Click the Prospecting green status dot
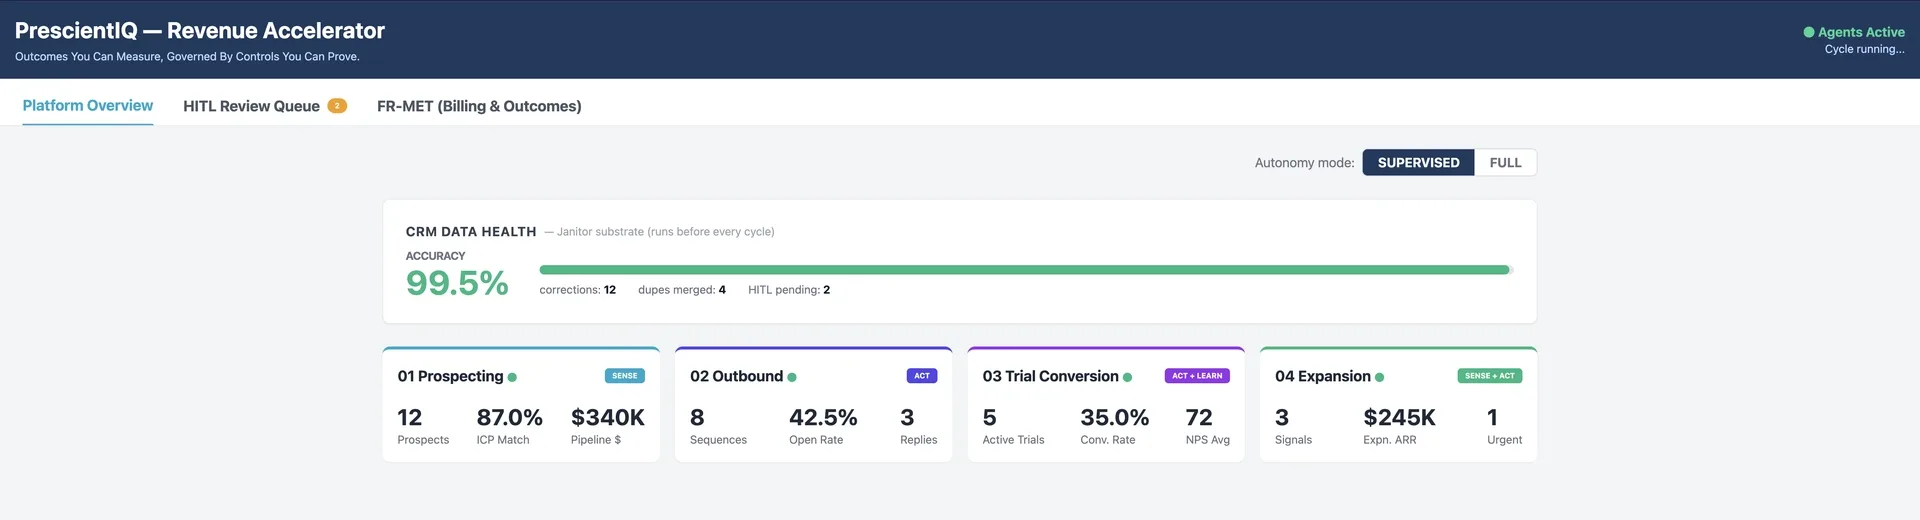 click(512, 377)
